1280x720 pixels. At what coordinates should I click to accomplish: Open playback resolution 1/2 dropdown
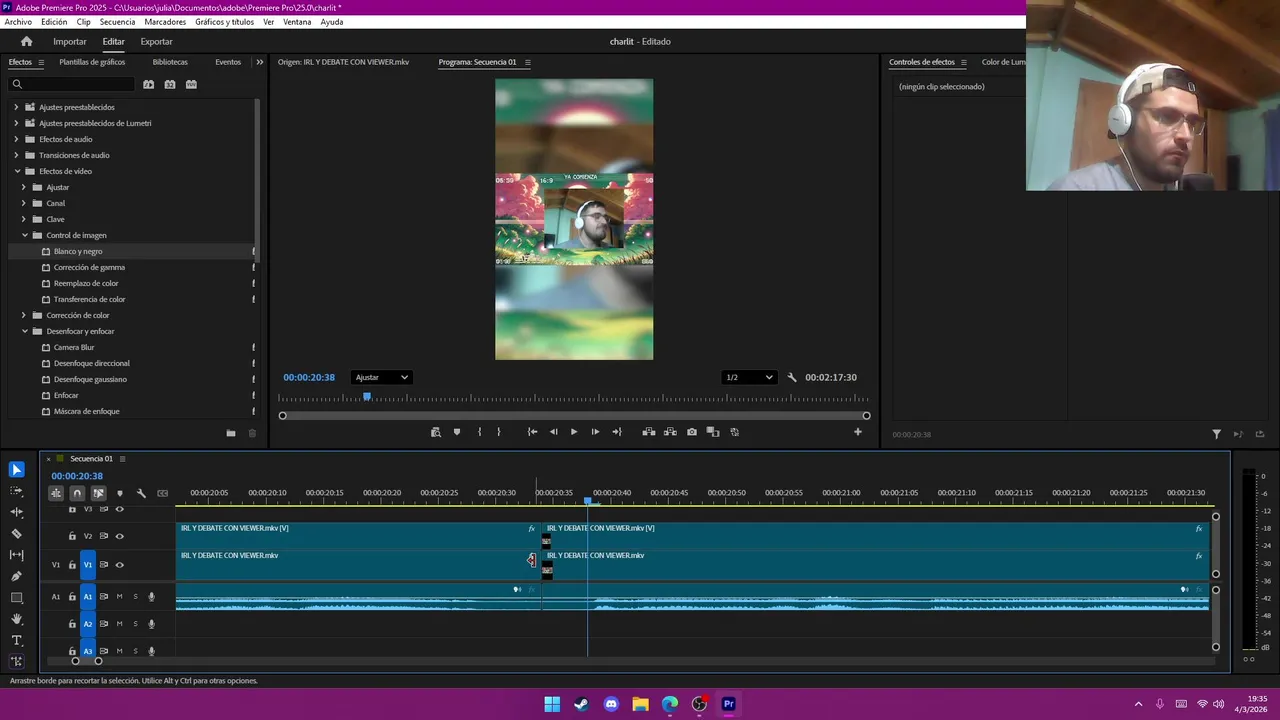(x=749, y=377)
